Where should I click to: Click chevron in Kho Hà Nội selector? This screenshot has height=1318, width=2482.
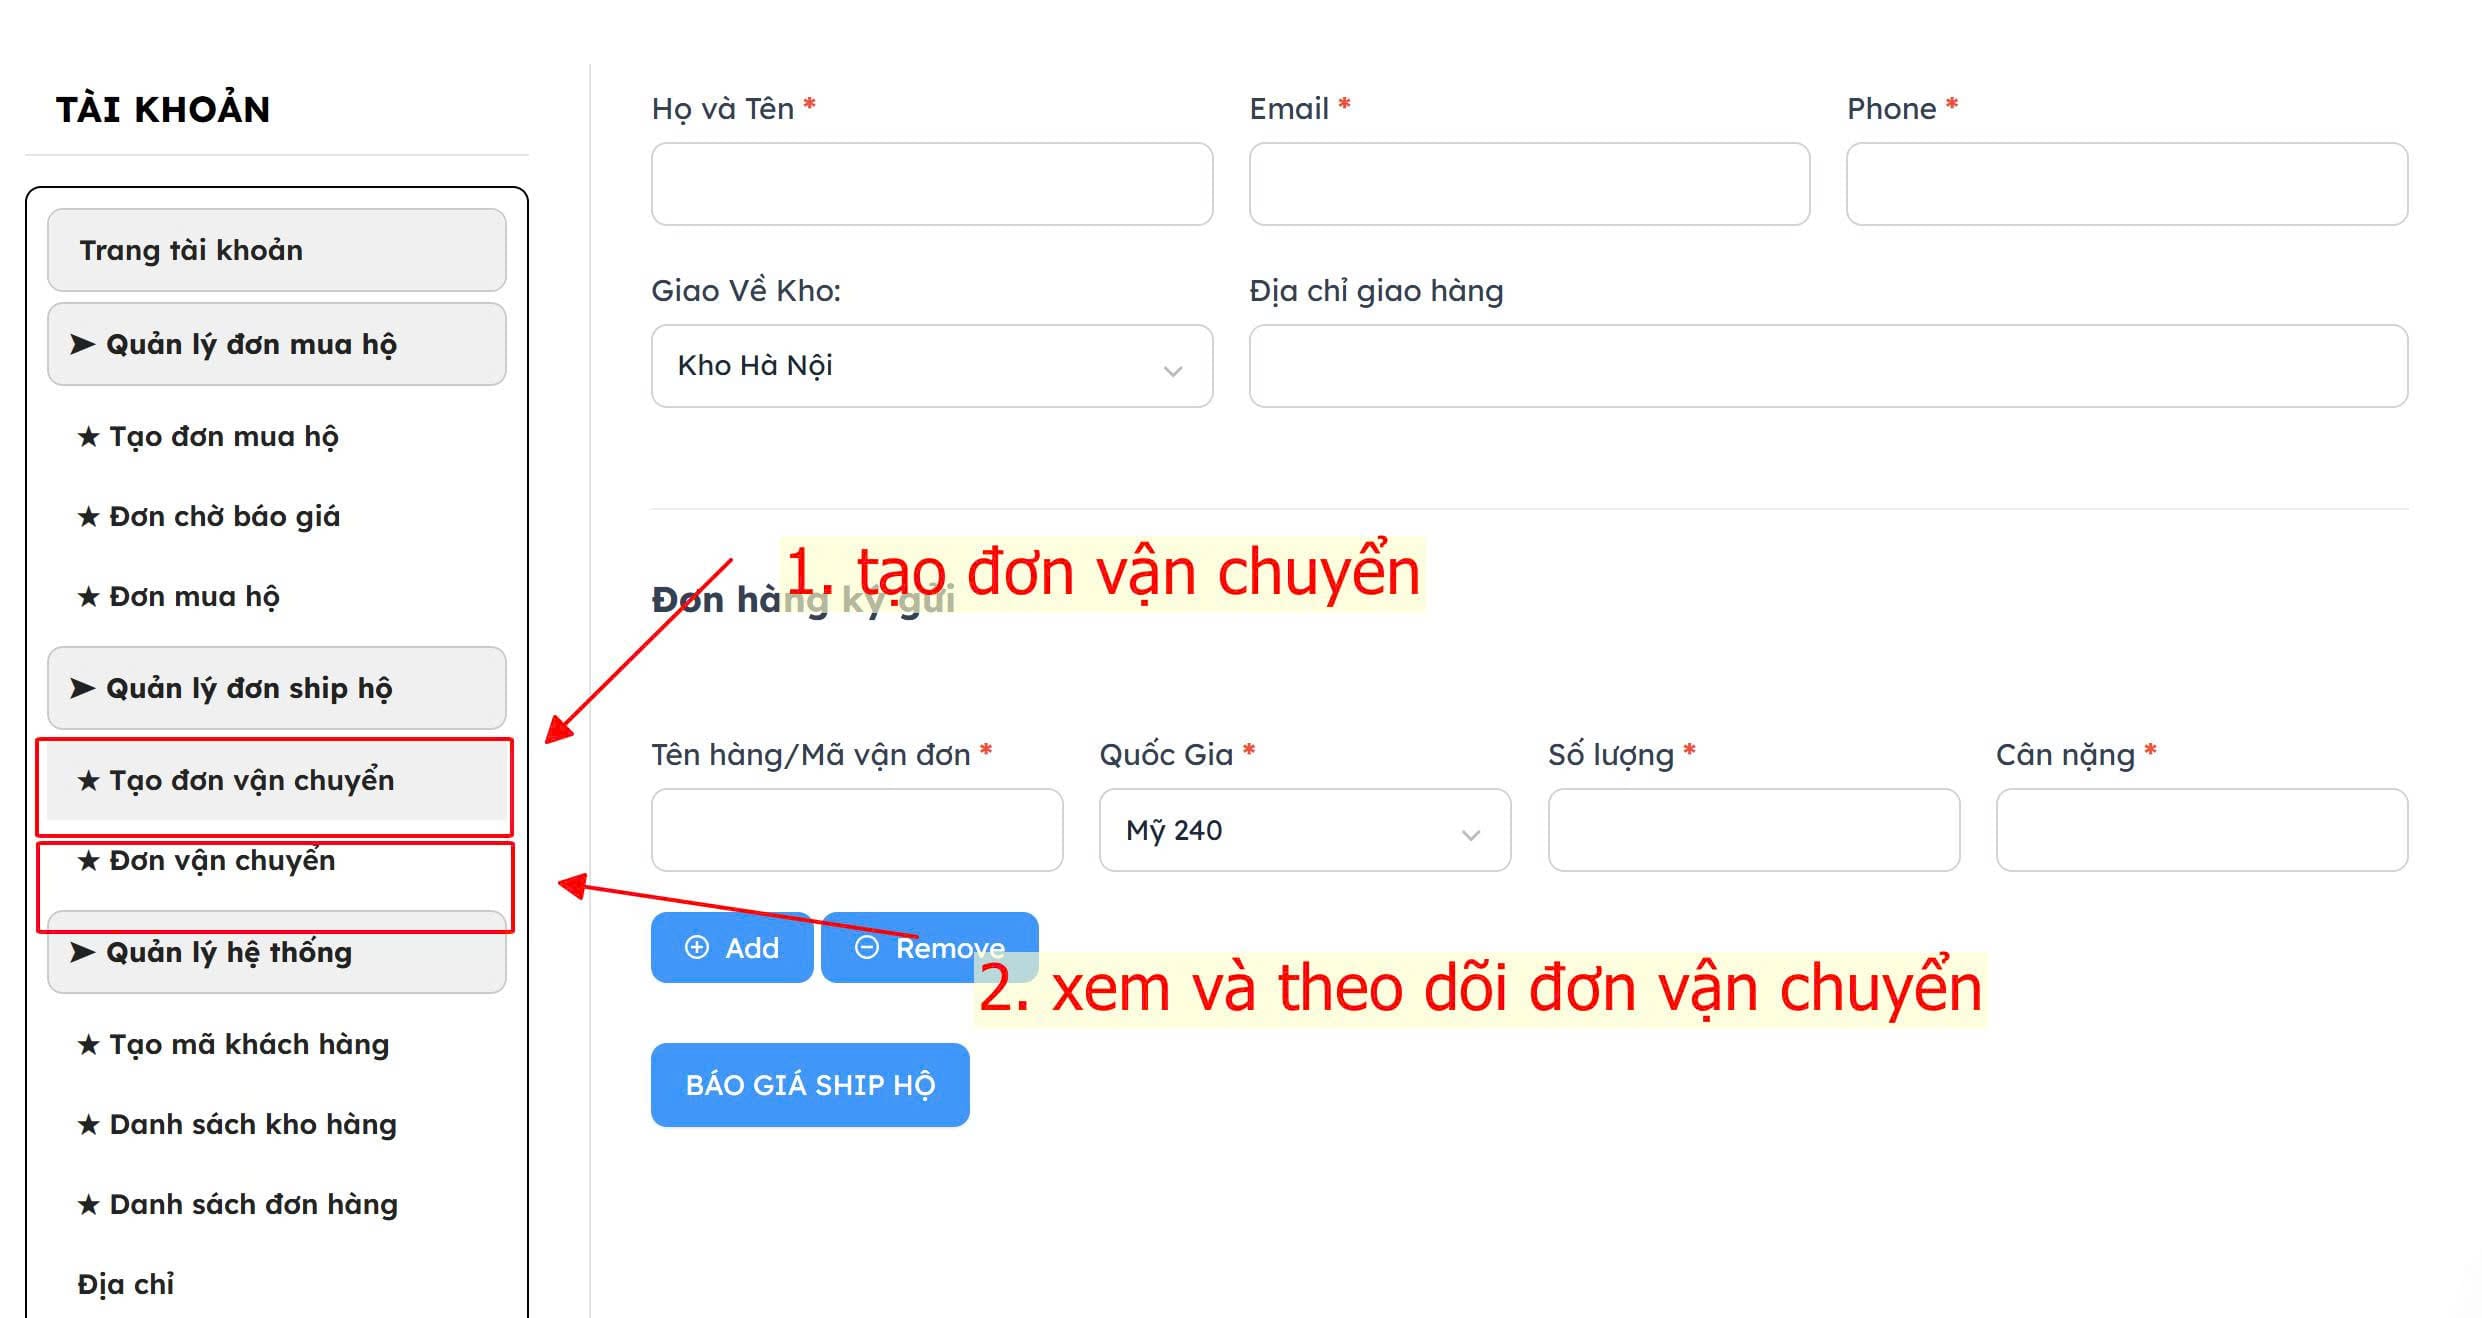(1173, 371)
